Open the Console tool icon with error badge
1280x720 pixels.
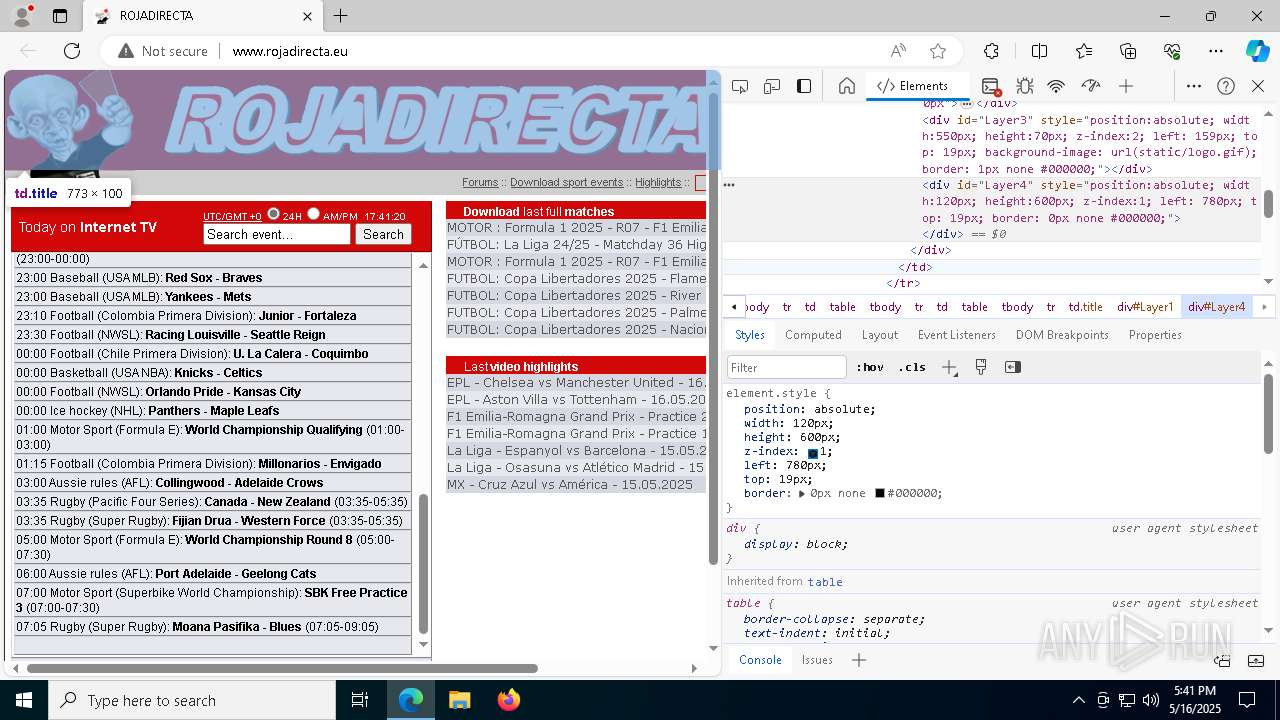pyautogui.click(x=991, y=86)
